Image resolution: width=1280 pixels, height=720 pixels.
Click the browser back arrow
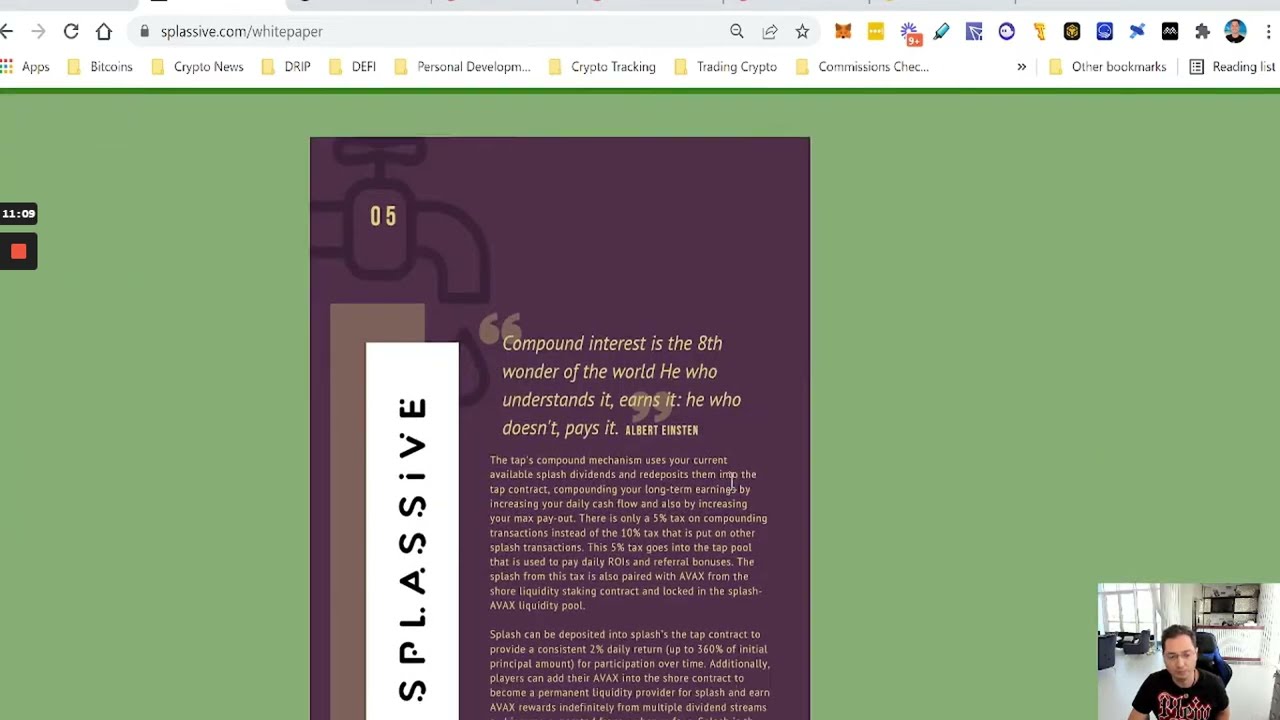(7, 32)
